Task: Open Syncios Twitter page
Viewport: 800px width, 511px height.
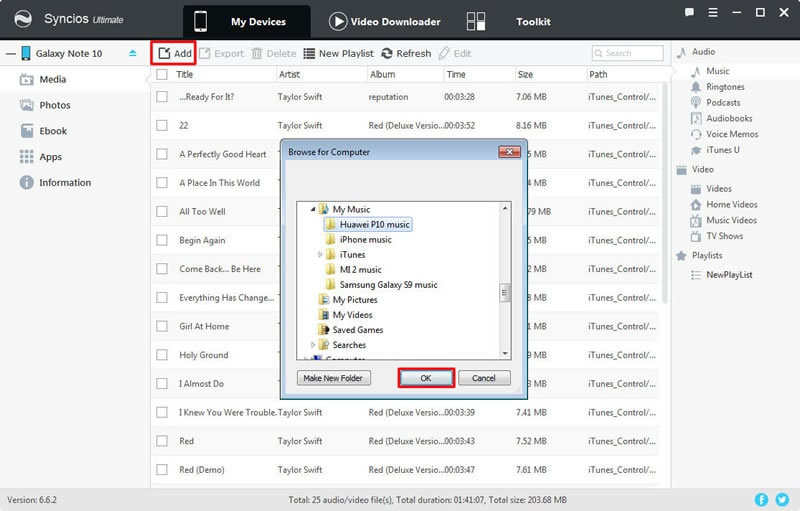Action: pos(782,500)
